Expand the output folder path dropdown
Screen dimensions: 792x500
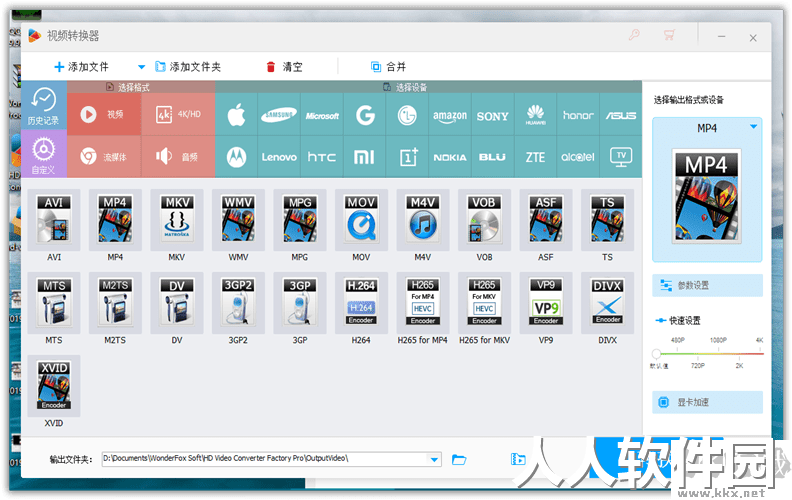[x=434, y=459]
